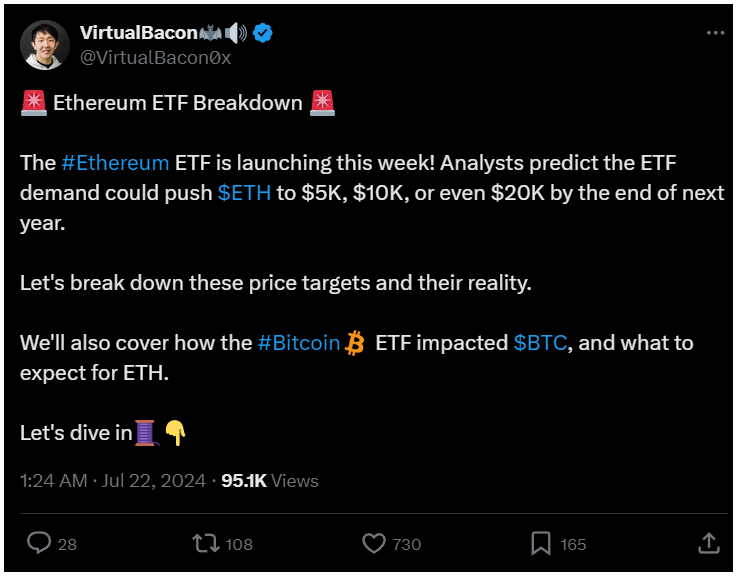Open the three-dot more options menu

pos(715,32)
